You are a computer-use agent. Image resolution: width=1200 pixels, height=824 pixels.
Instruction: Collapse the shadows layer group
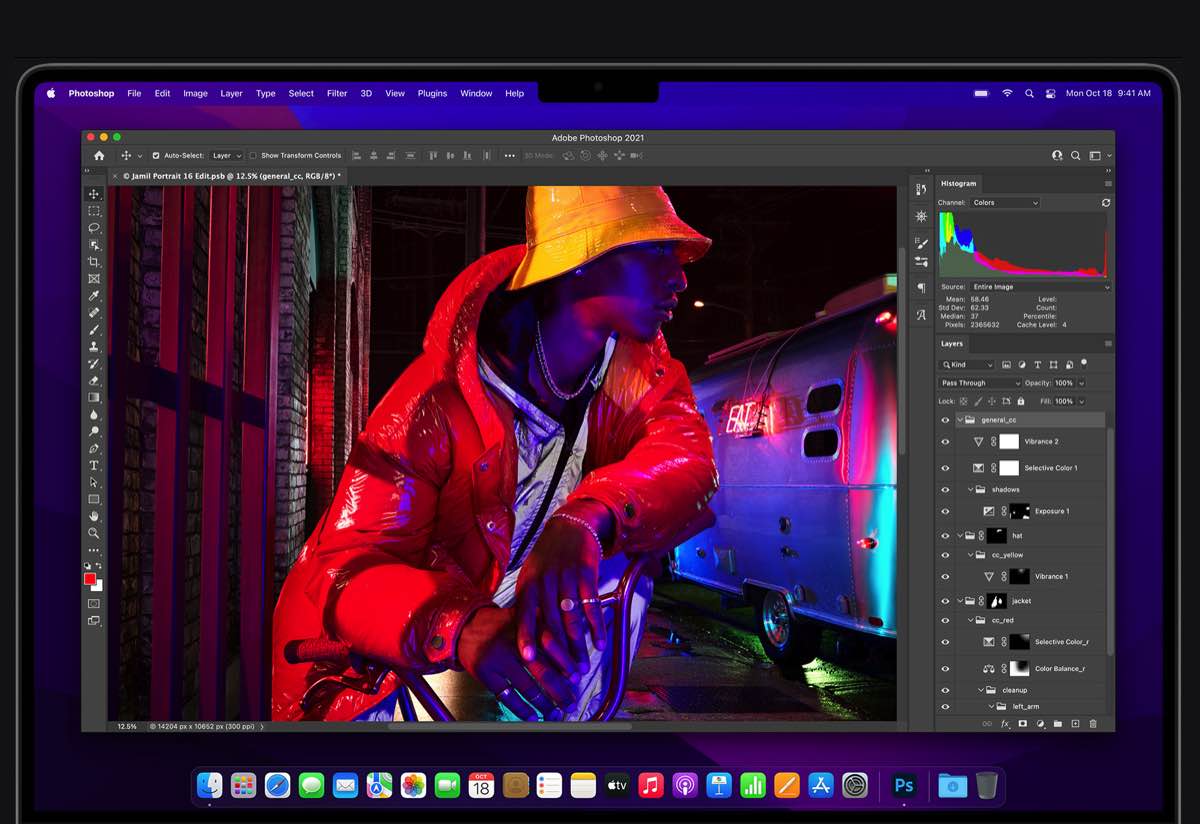[x=971, y=490]
